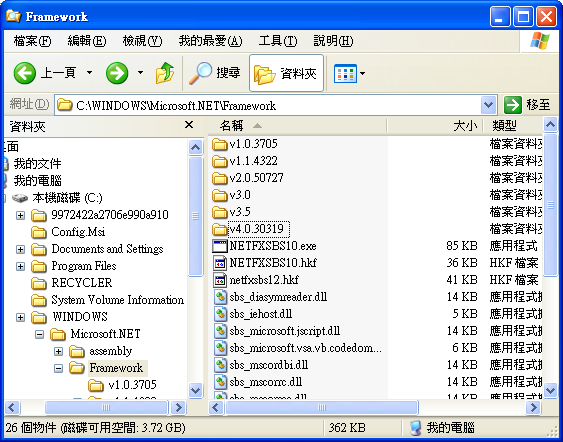Click the address bar path field
563x442 pixels.
tap(267, 105)
